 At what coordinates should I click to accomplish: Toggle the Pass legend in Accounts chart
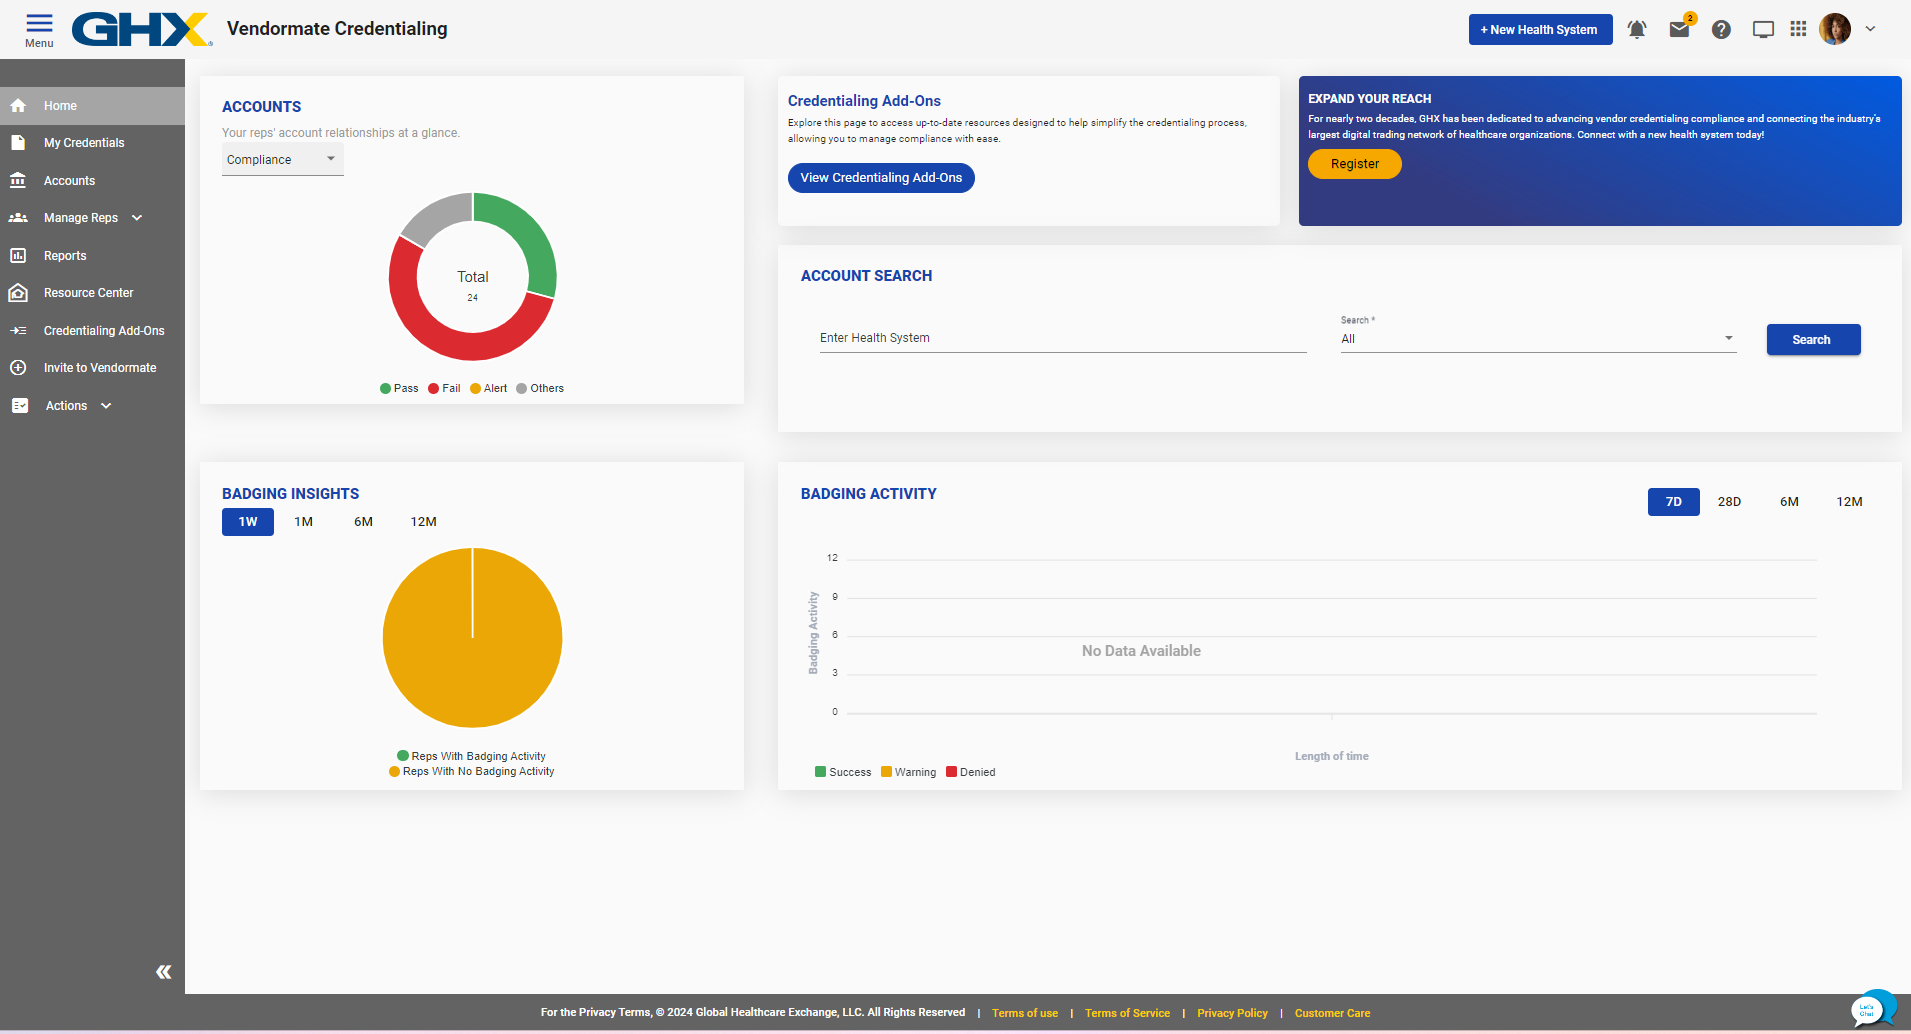click(399, 389)
